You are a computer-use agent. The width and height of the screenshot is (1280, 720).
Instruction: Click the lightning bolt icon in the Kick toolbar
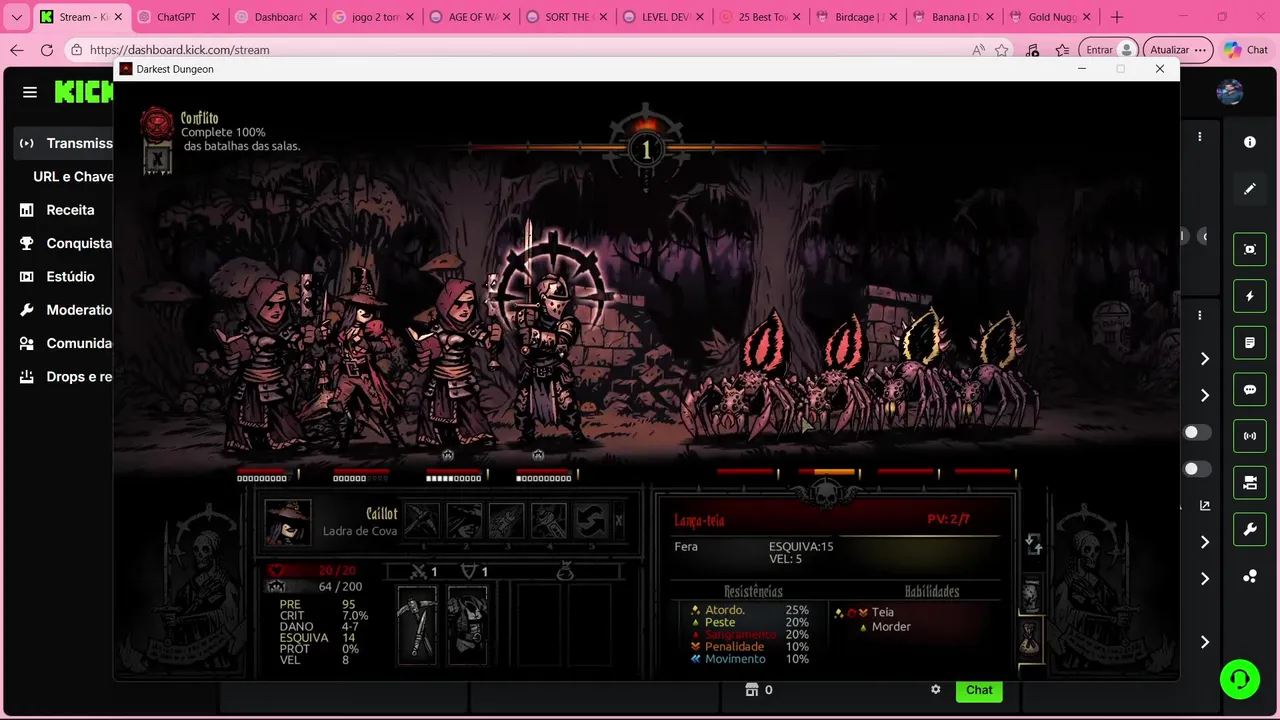pyautogui.click(x=1250, y=296)
